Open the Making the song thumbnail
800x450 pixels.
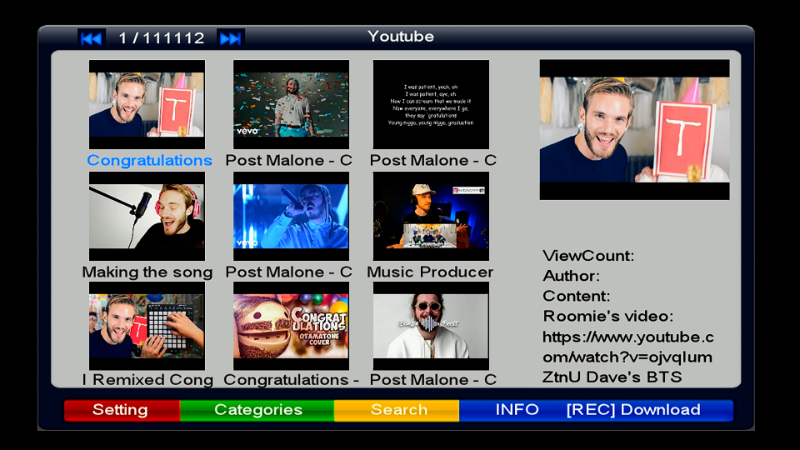[x=147, y=216]
